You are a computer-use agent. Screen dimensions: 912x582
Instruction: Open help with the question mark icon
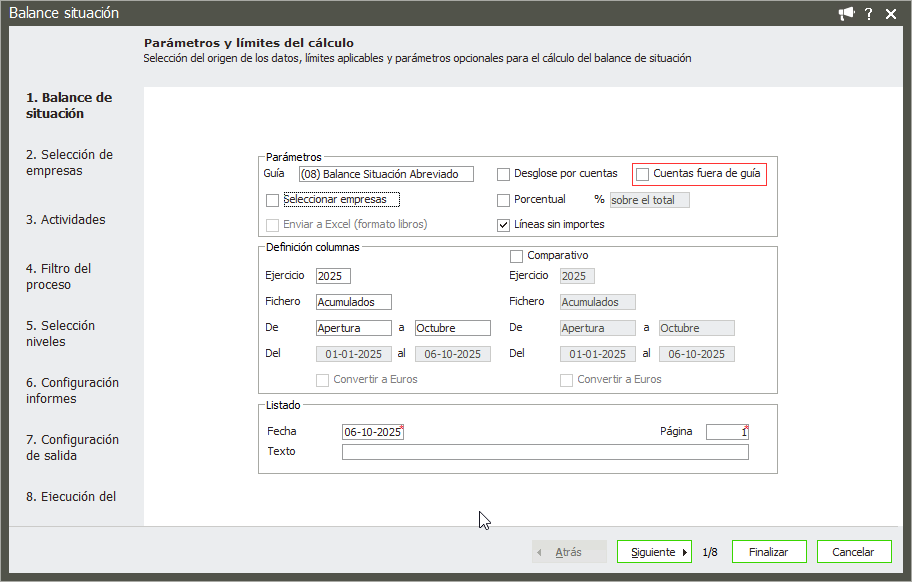click(x=869, y=14)
